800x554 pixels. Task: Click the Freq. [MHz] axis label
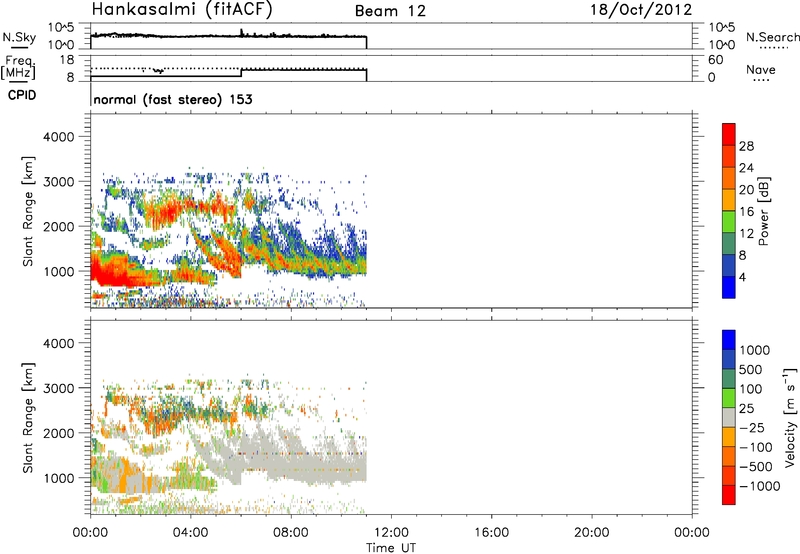(18, 67)
